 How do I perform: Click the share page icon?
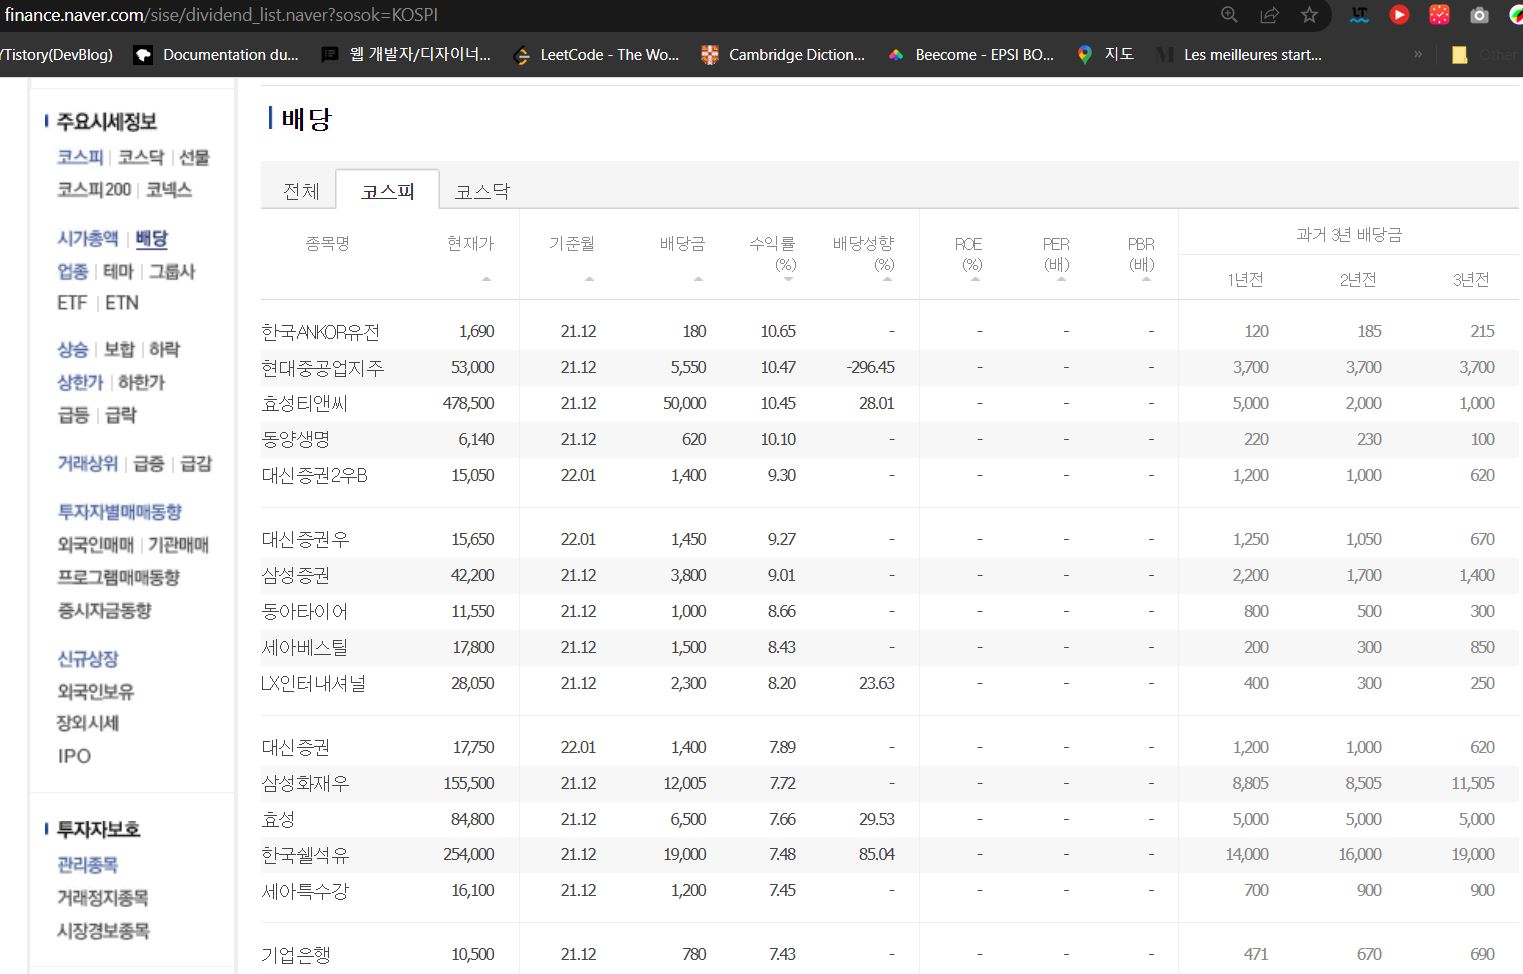tap(1269, 15)
